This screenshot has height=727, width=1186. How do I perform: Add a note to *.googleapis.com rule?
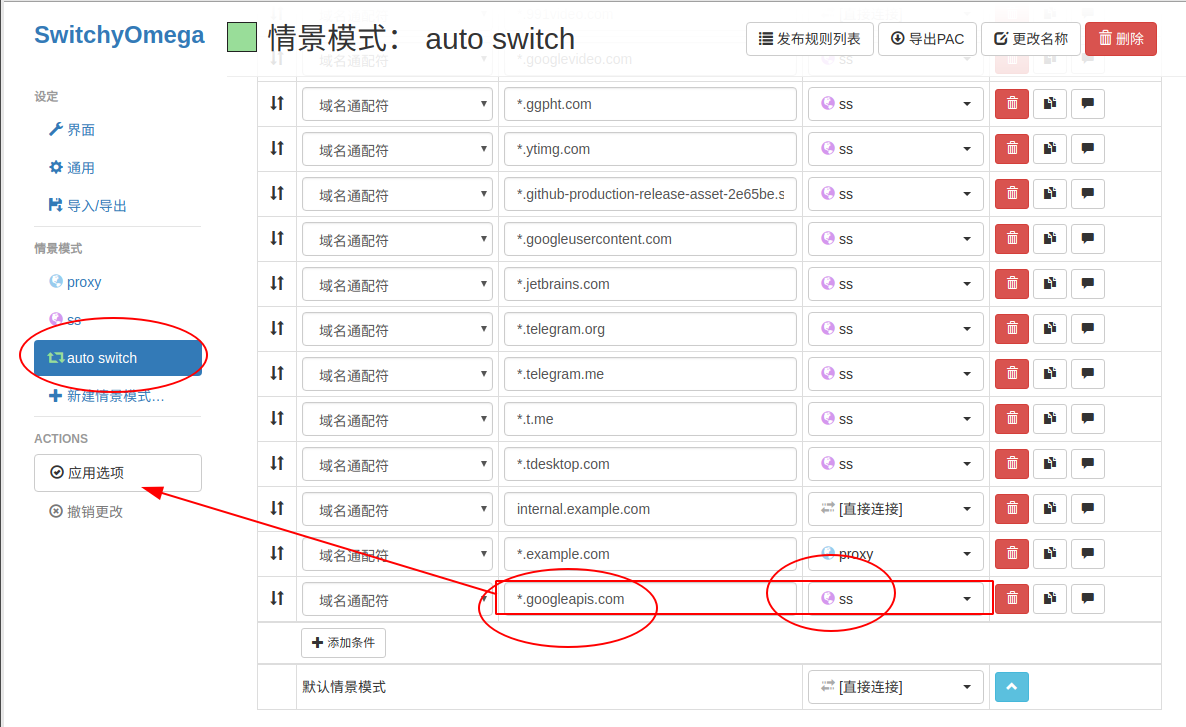[x=1088, y=598]
